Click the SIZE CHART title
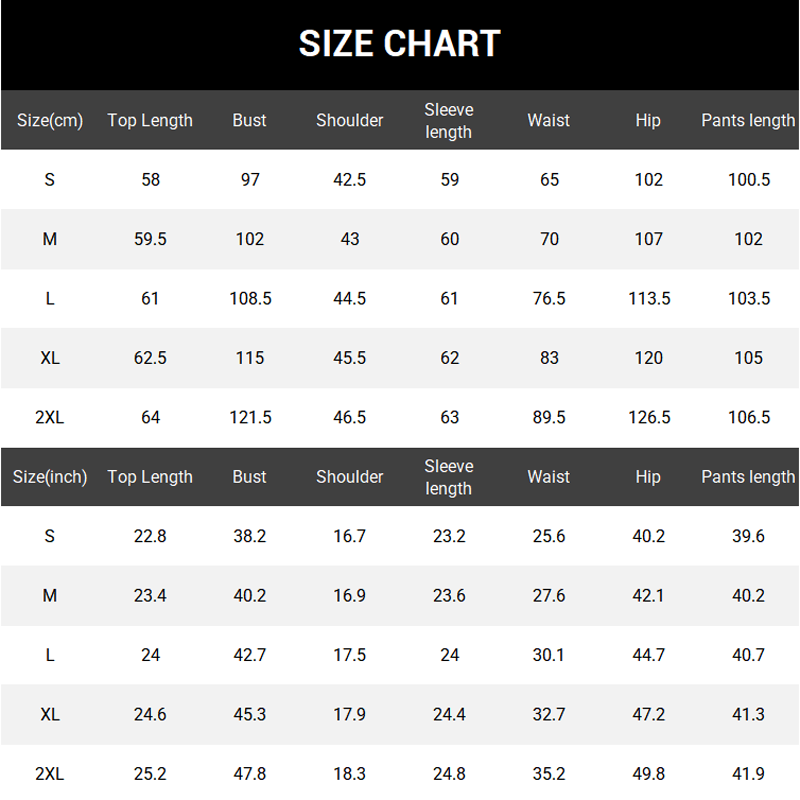The height and width of the screenshot is (800, 800). coord(399,44)
